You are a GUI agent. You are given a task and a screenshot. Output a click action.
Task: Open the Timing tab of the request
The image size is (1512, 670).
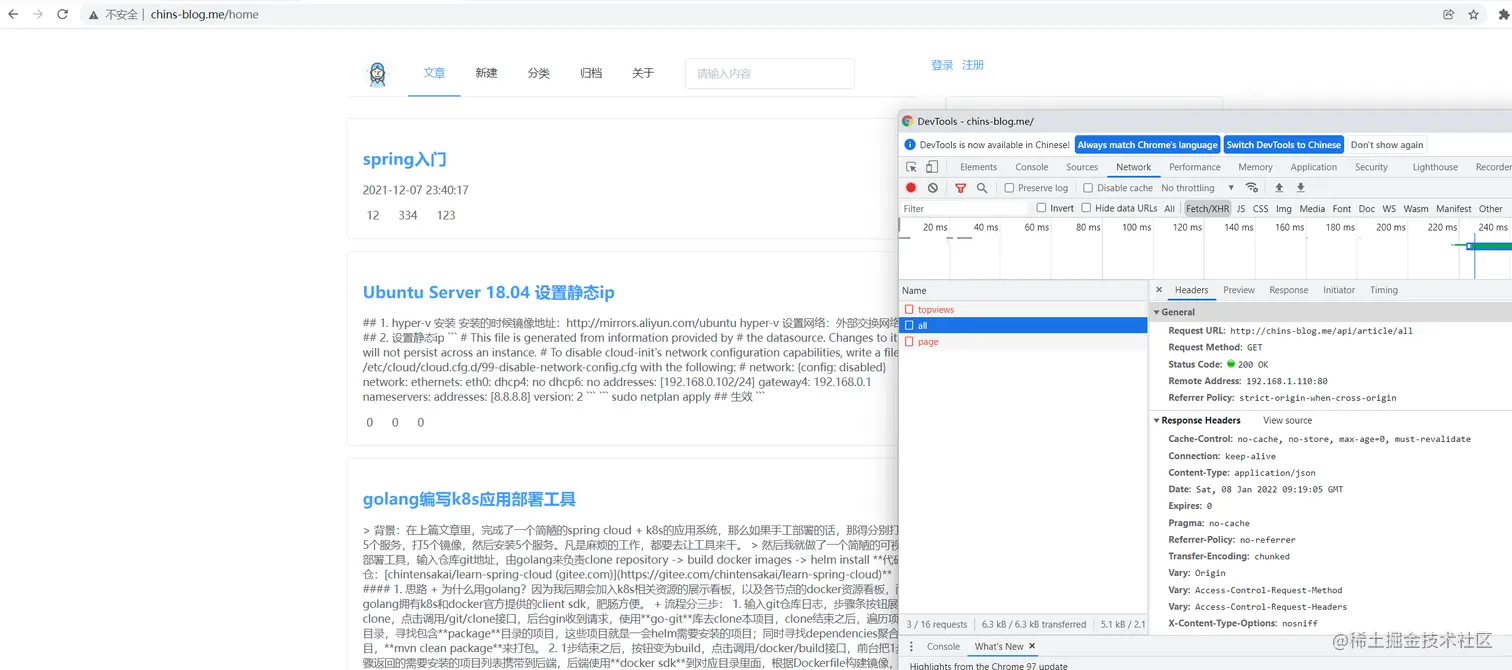(x=1384, y=290)
